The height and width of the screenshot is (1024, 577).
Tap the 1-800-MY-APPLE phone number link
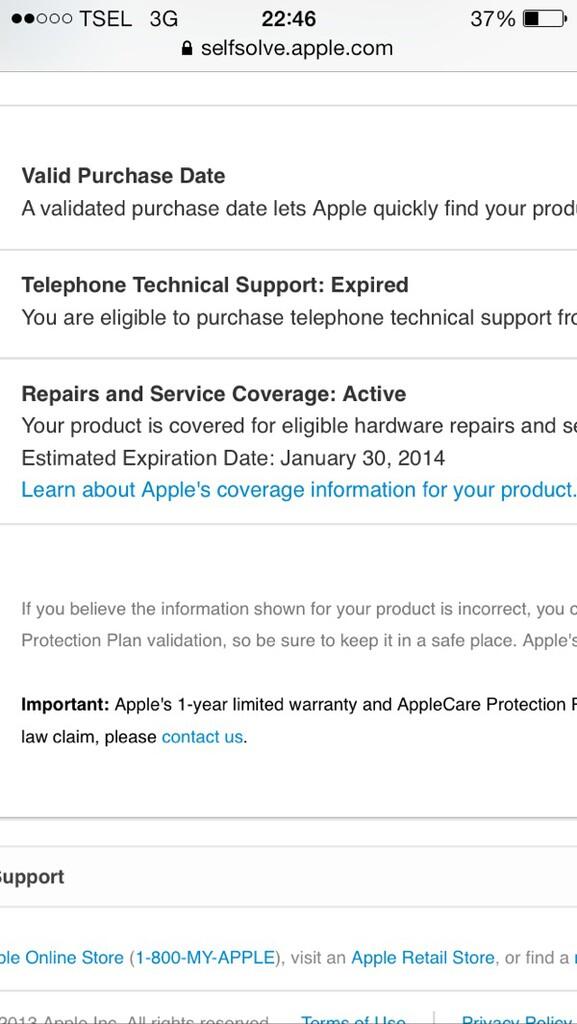pyautogui.click(x=203, y=958)
